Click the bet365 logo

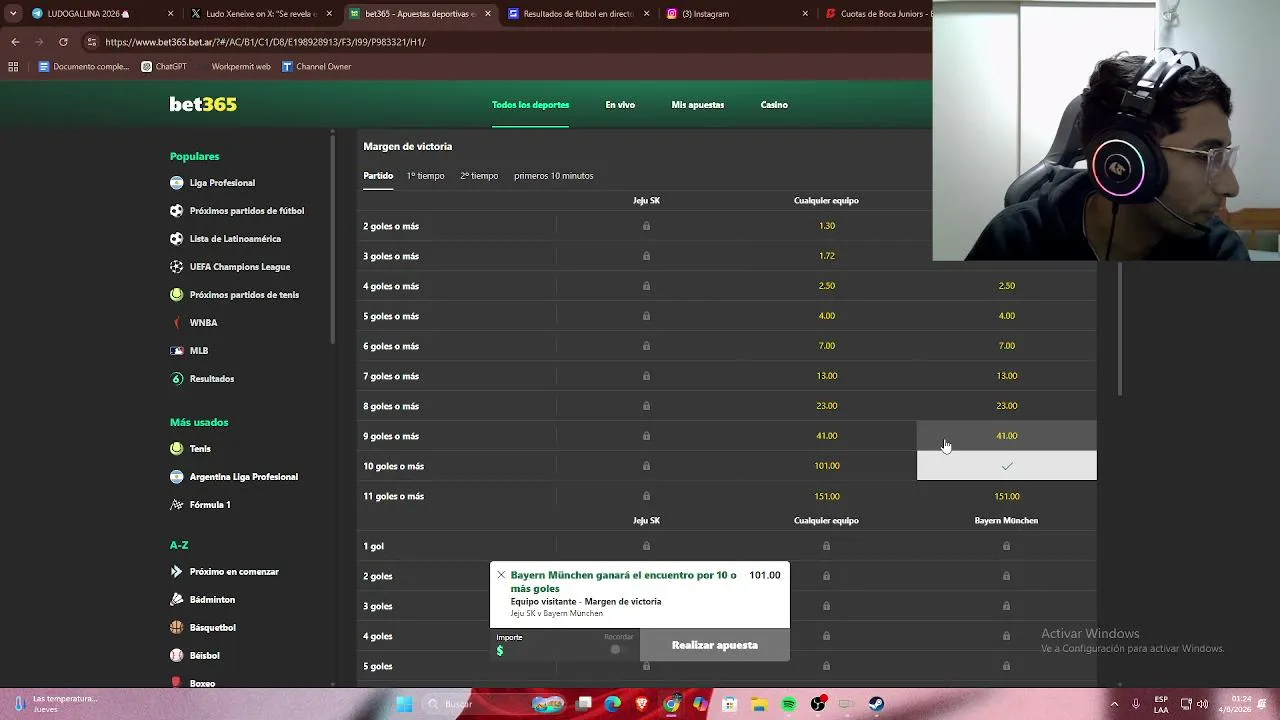203,104
